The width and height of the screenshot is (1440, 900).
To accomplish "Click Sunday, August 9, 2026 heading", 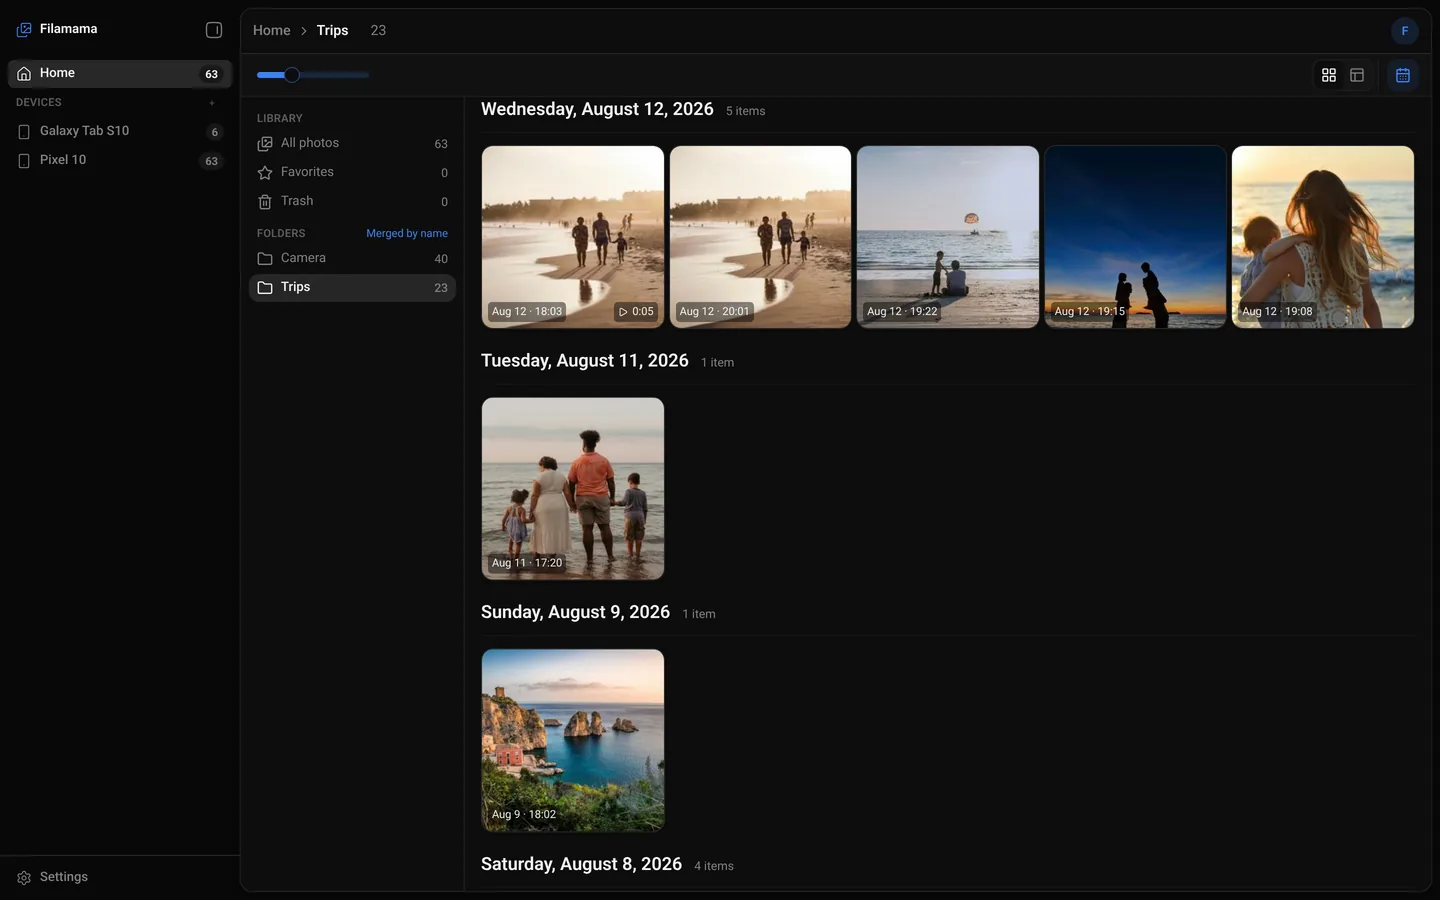I will pos(575,612).
